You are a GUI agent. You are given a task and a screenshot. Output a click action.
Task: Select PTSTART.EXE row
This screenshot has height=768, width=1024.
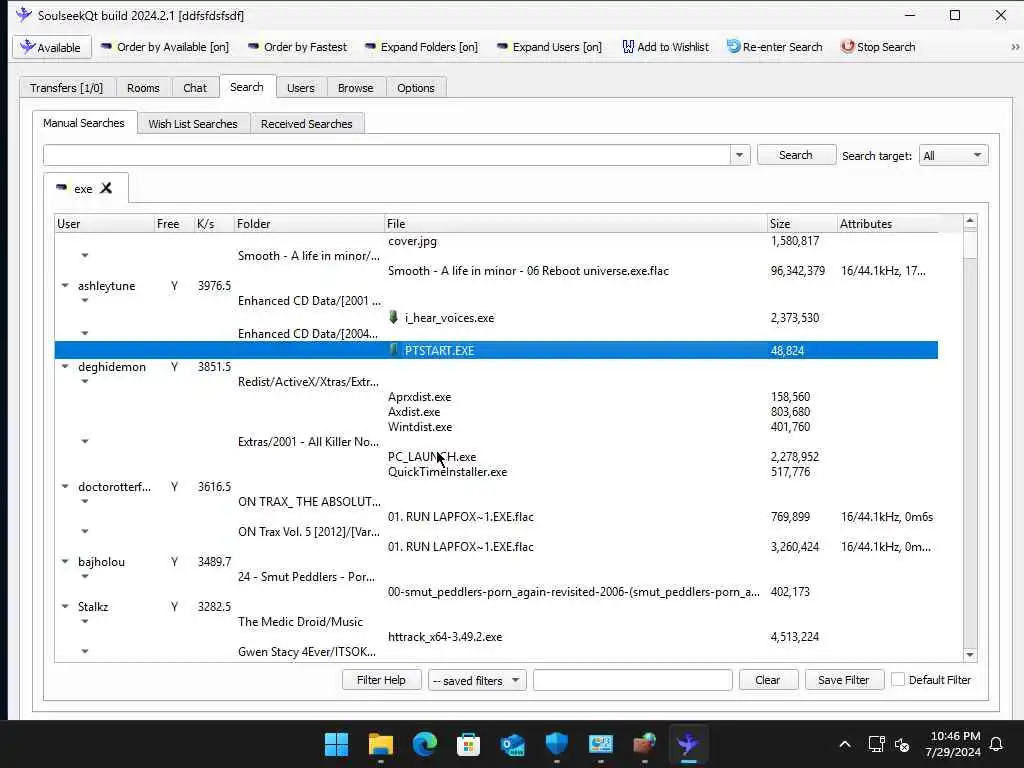click(496, 350)
